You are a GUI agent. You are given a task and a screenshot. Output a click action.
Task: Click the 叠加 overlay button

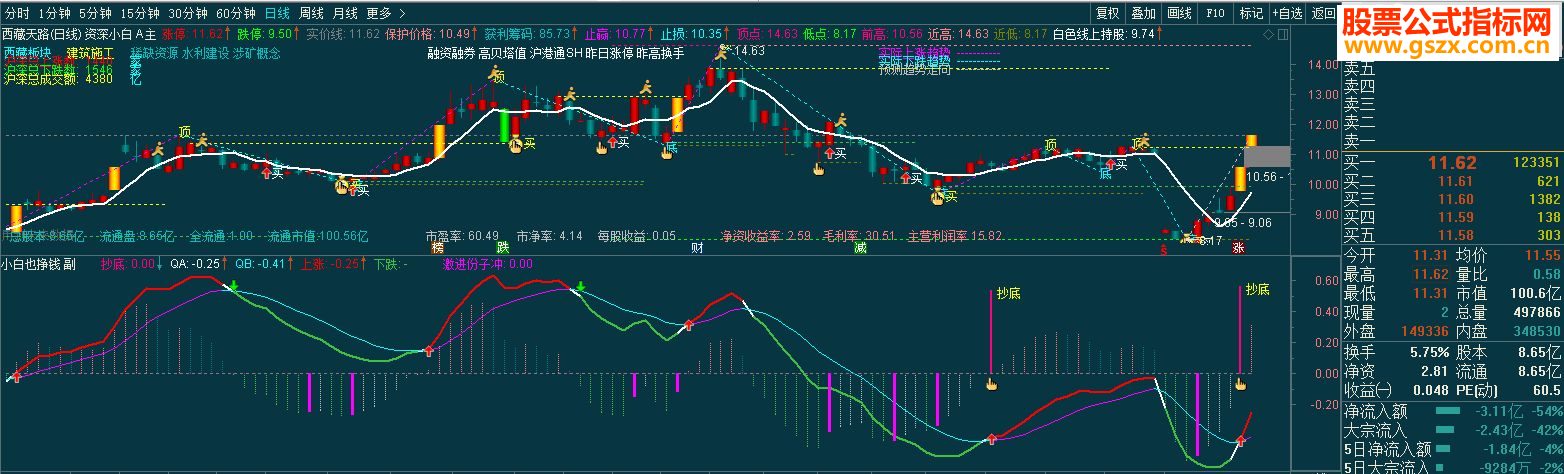click(1143, 13)
